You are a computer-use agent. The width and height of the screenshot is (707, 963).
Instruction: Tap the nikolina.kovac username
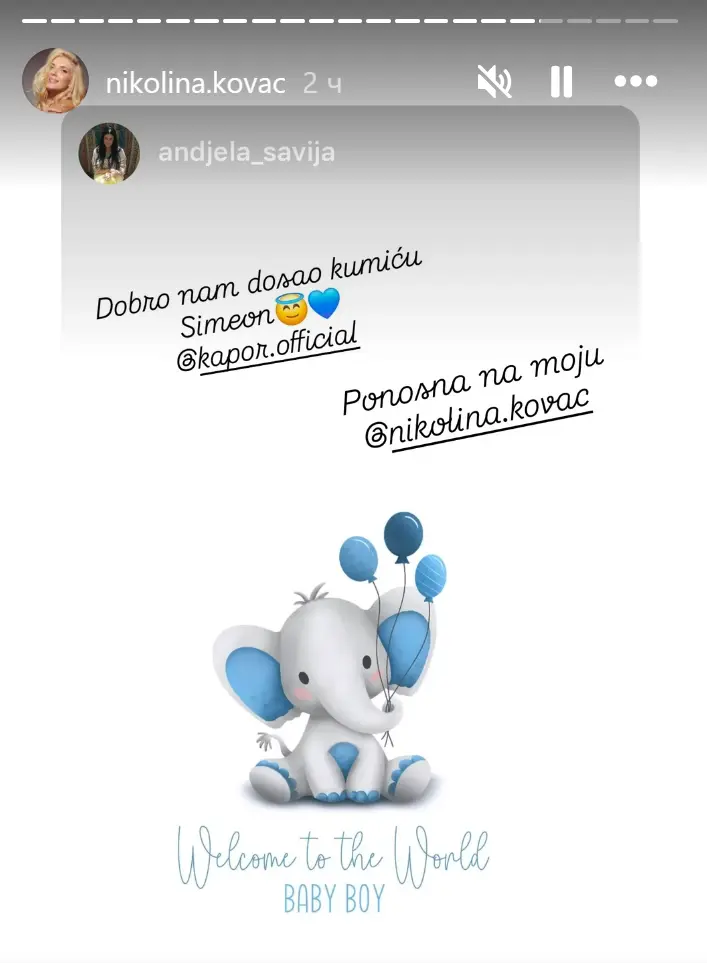click(196, 83)
